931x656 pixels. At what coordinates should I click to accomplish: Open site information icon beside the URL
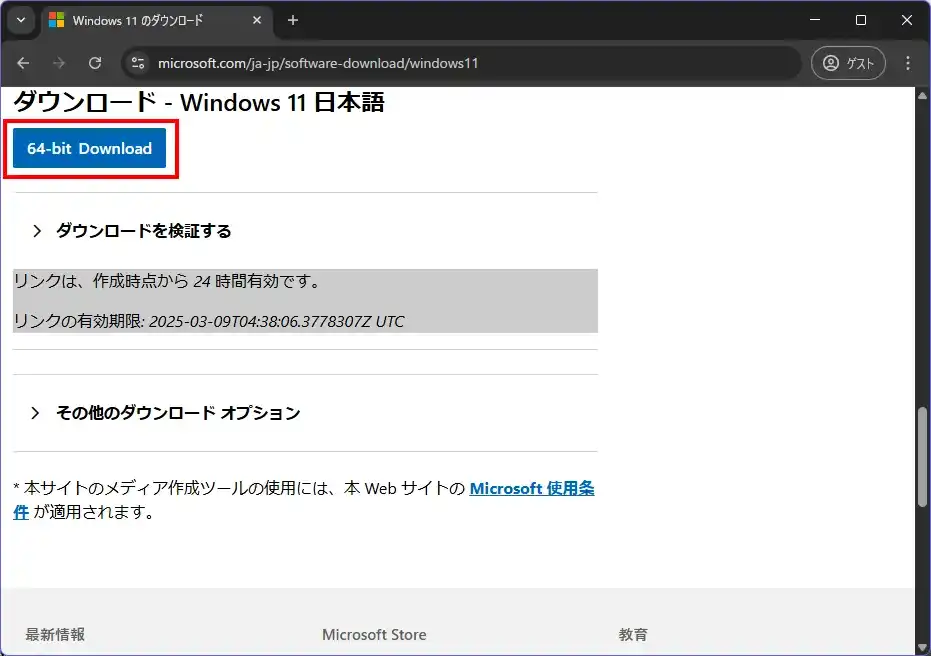[x=138, y=63]
